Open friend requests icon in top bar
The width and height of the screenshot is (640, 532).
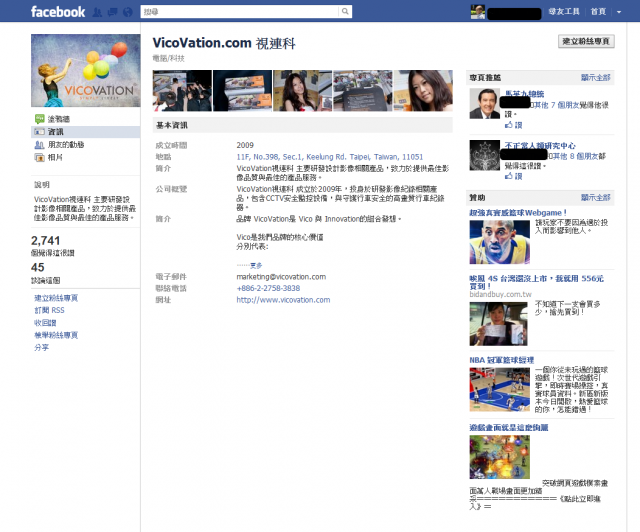point(97,12)
